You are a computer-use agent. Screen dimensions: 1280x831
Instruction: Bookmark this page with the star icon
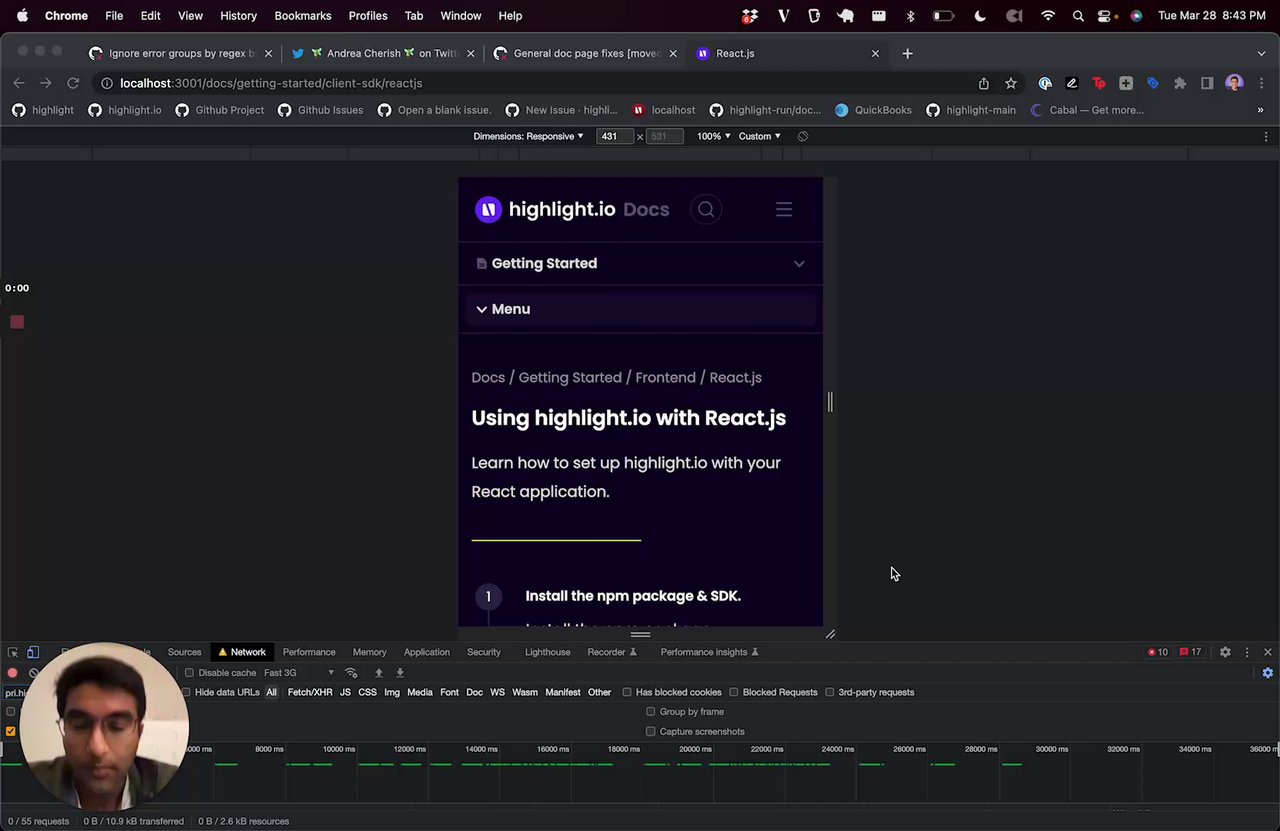click(x=1011, y=83)
